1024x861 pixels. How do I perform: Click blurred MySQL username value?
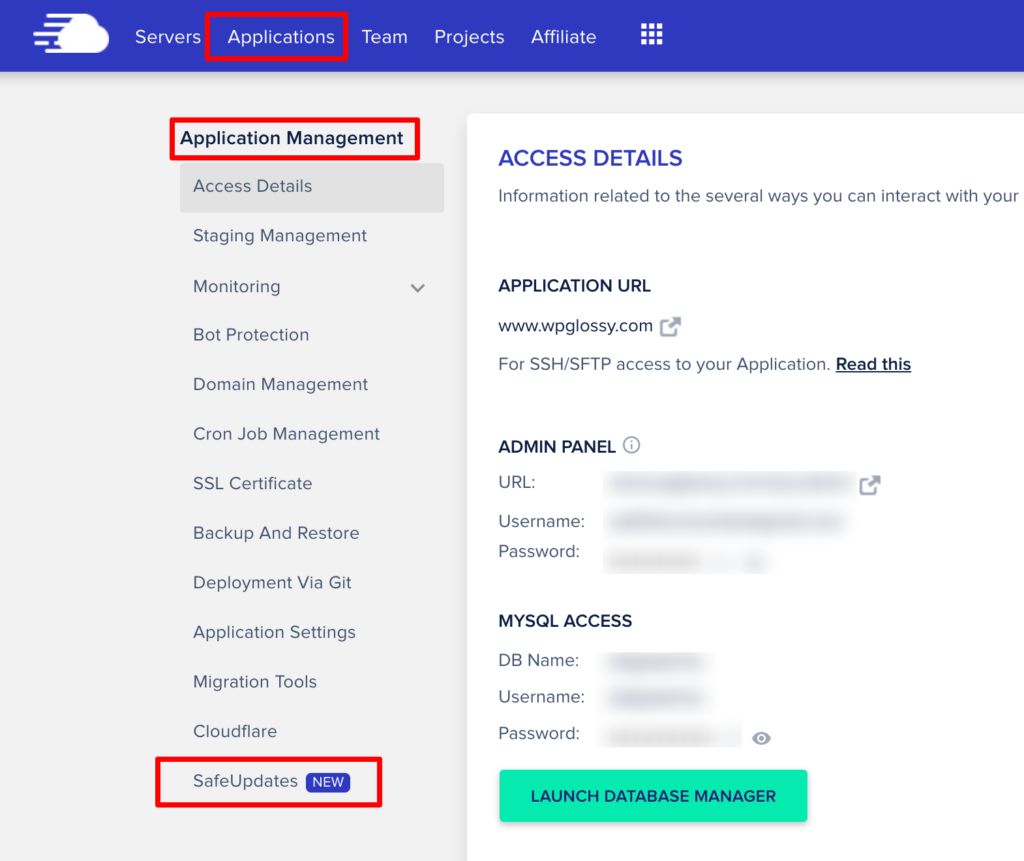click(x=656, y=698)
